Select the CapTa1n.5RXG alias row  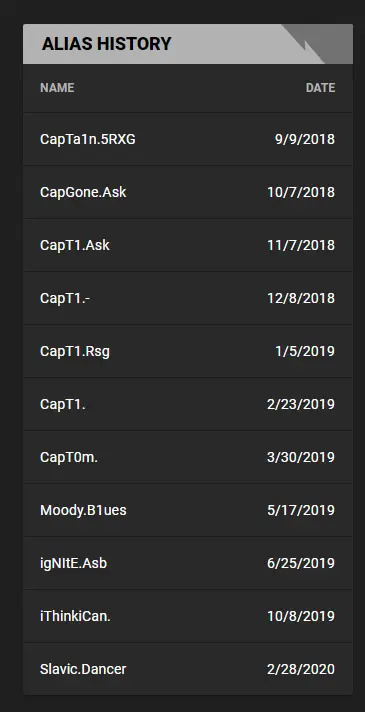(187, 139)
